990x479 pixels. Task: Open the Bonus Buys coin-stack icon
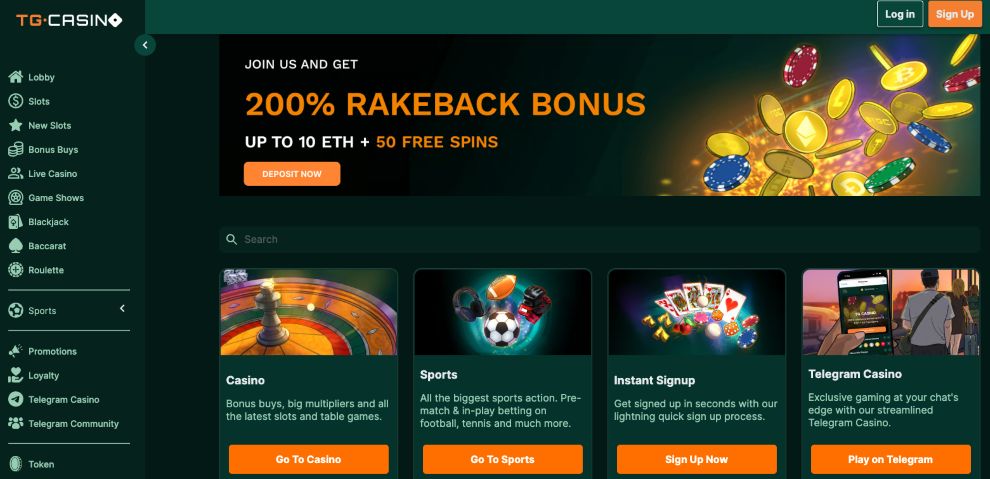tap(16, 150)
